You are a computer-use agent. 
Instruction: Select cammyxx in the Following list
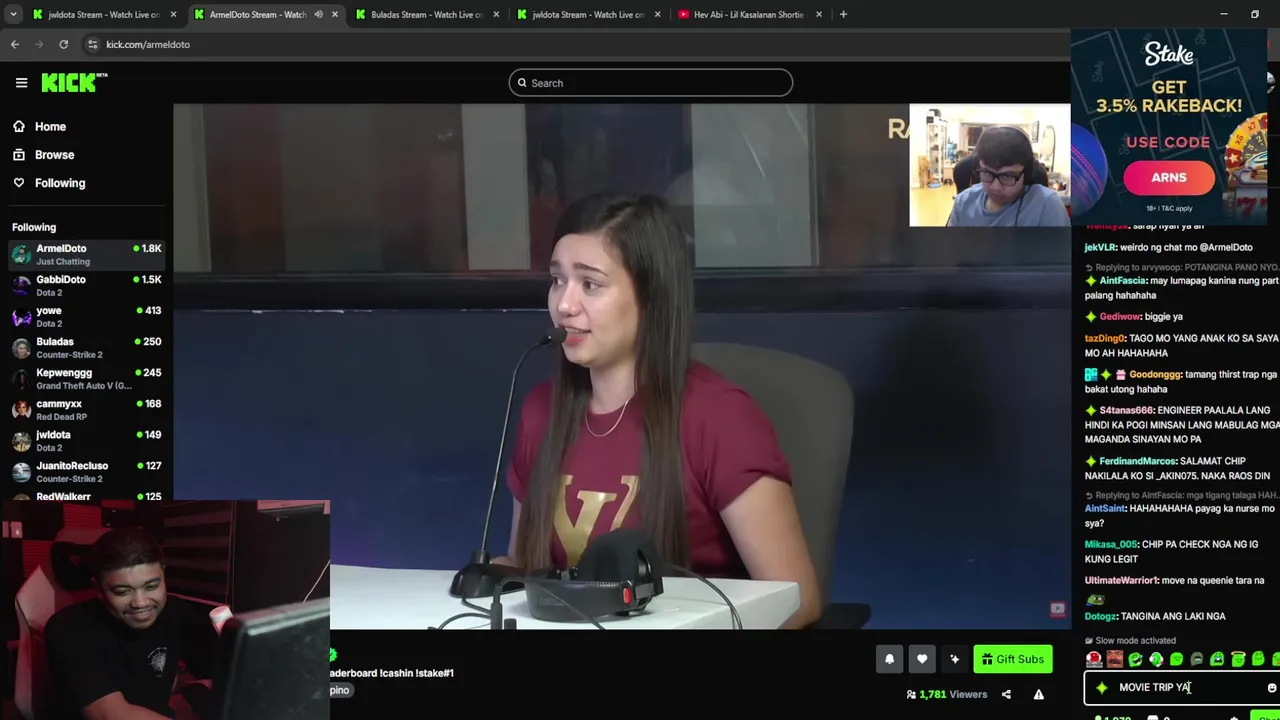click(86, 409)
